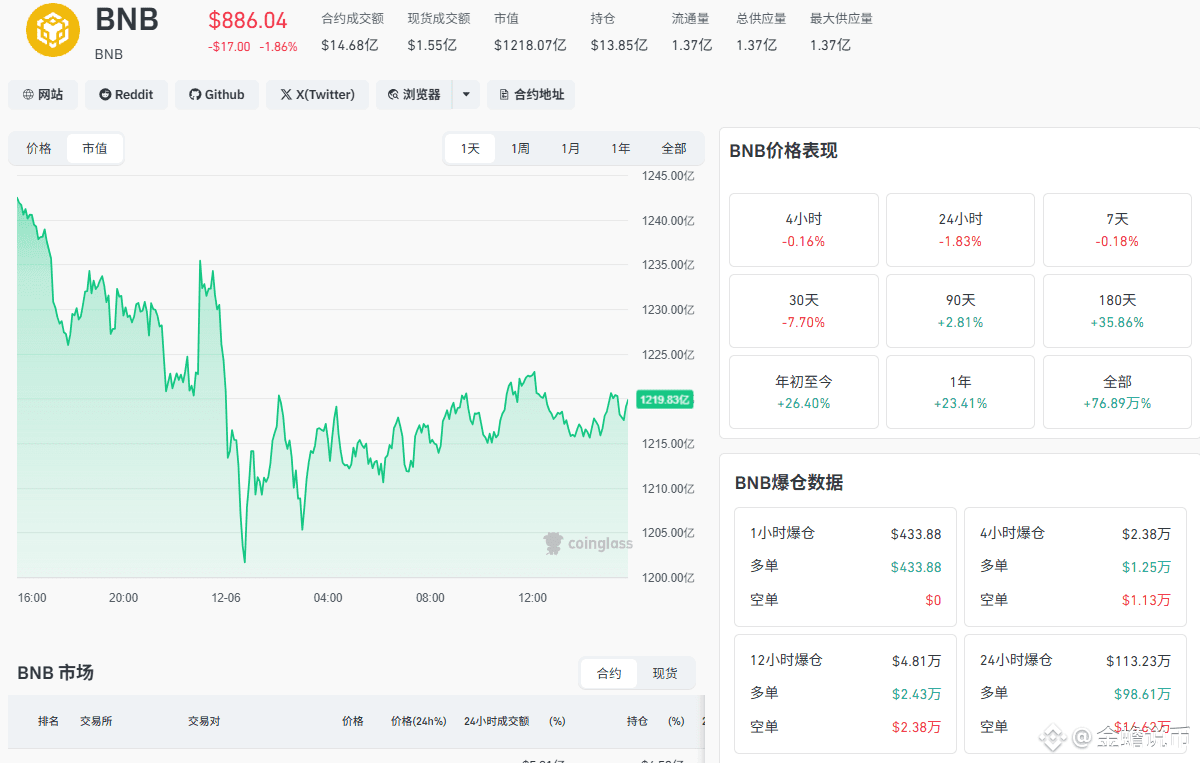
Task: Switch BNB 市场 to 合约 tab
Action: coord(609,674)
